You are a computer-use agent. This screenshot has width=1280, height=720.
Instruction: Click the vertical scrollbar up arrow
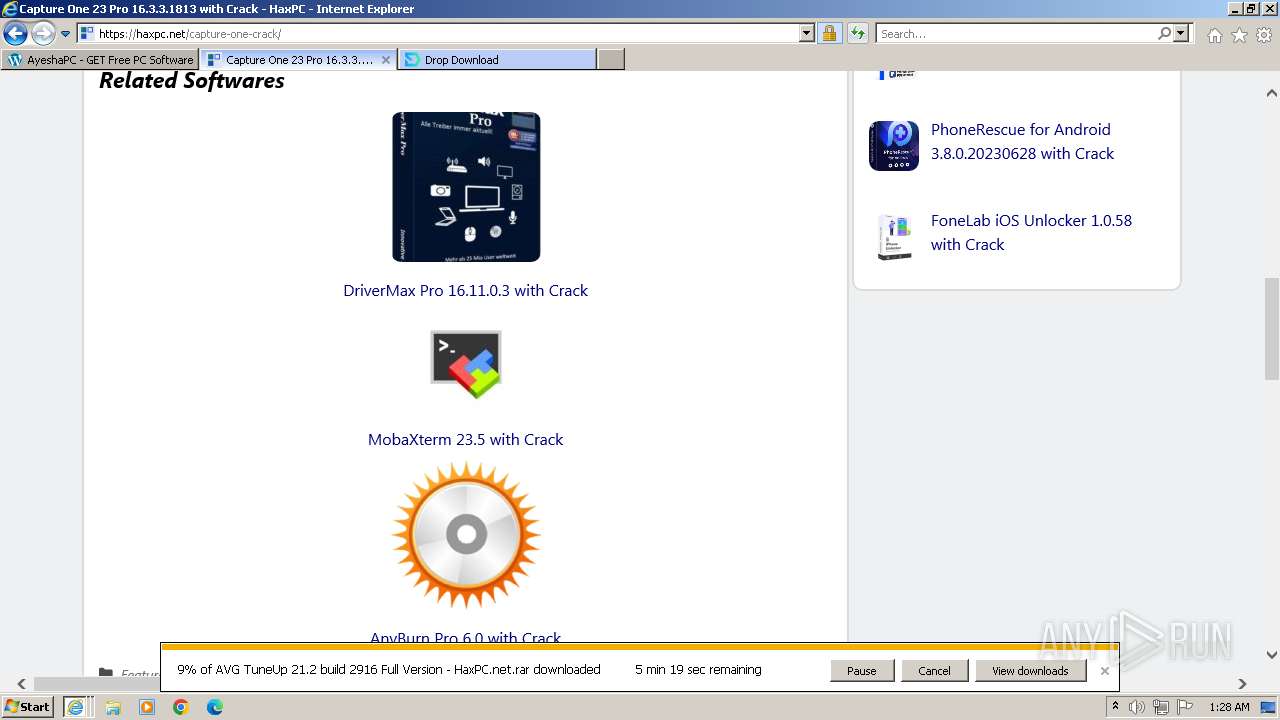[1272, 93]
